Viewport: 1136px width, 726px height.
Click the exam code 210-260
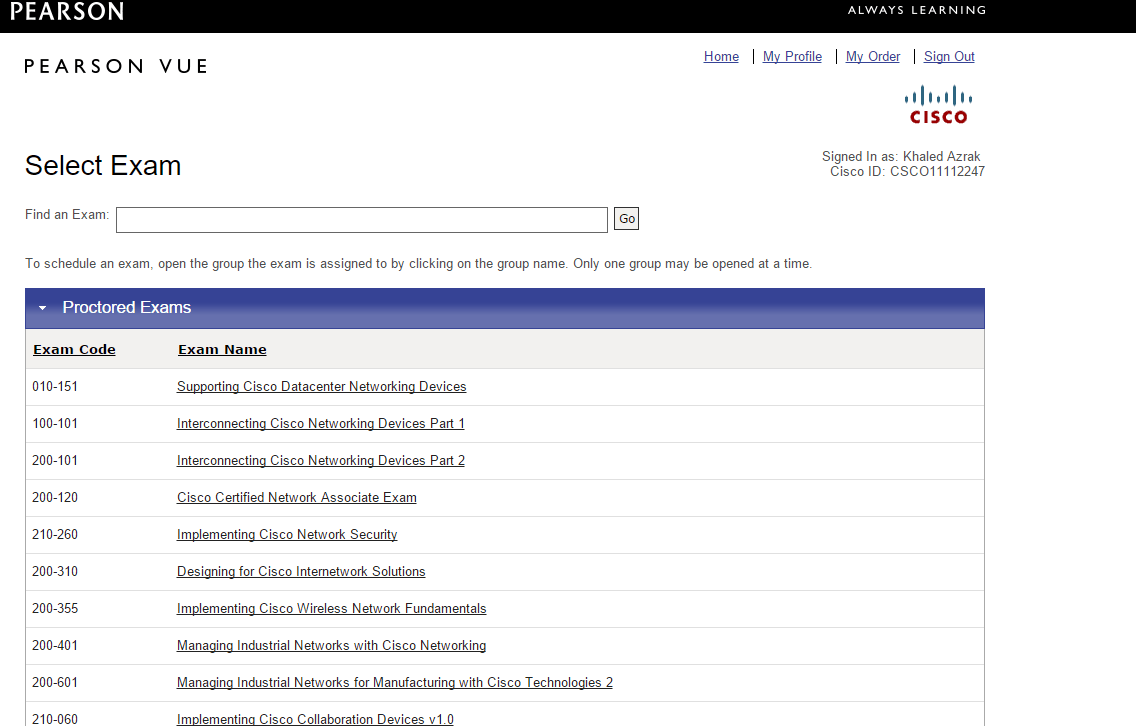point(54,535)
